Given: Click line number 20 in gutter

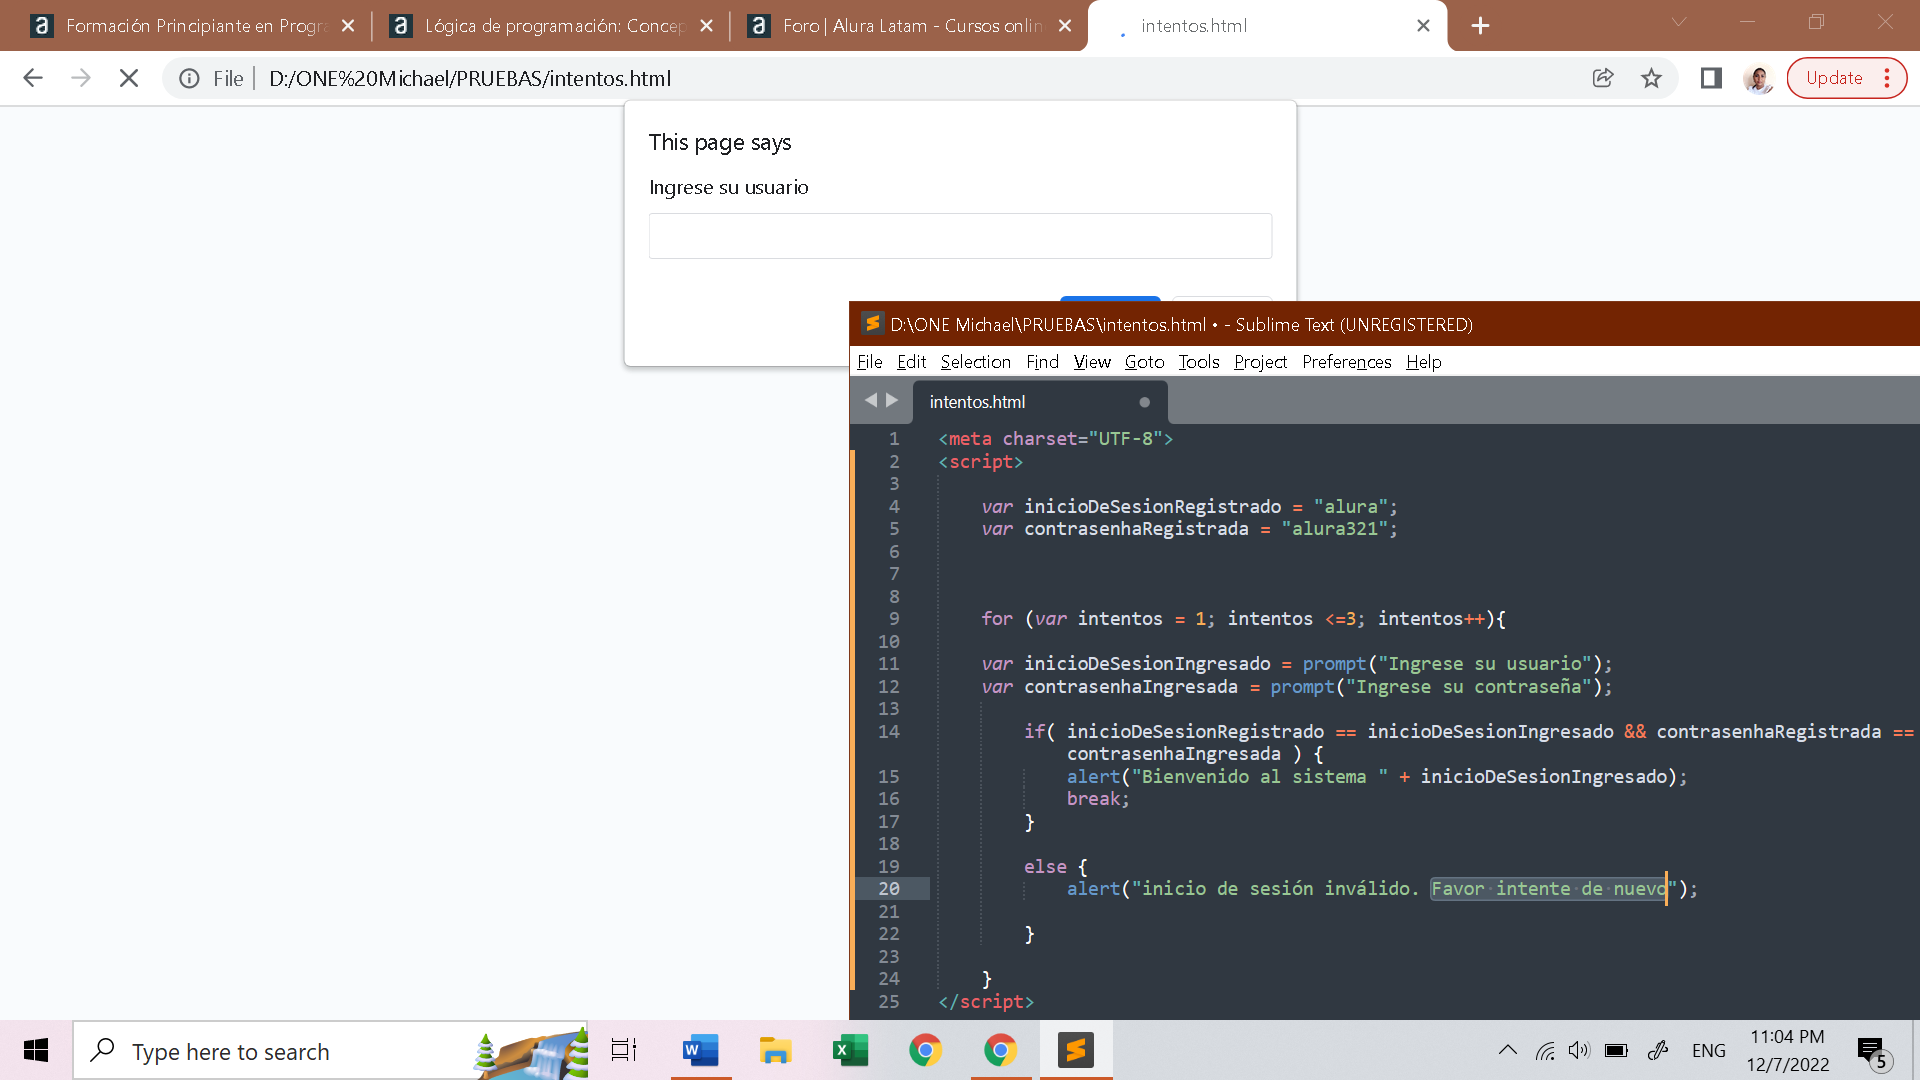Looking at the screenshot, I should pos(888,889).
